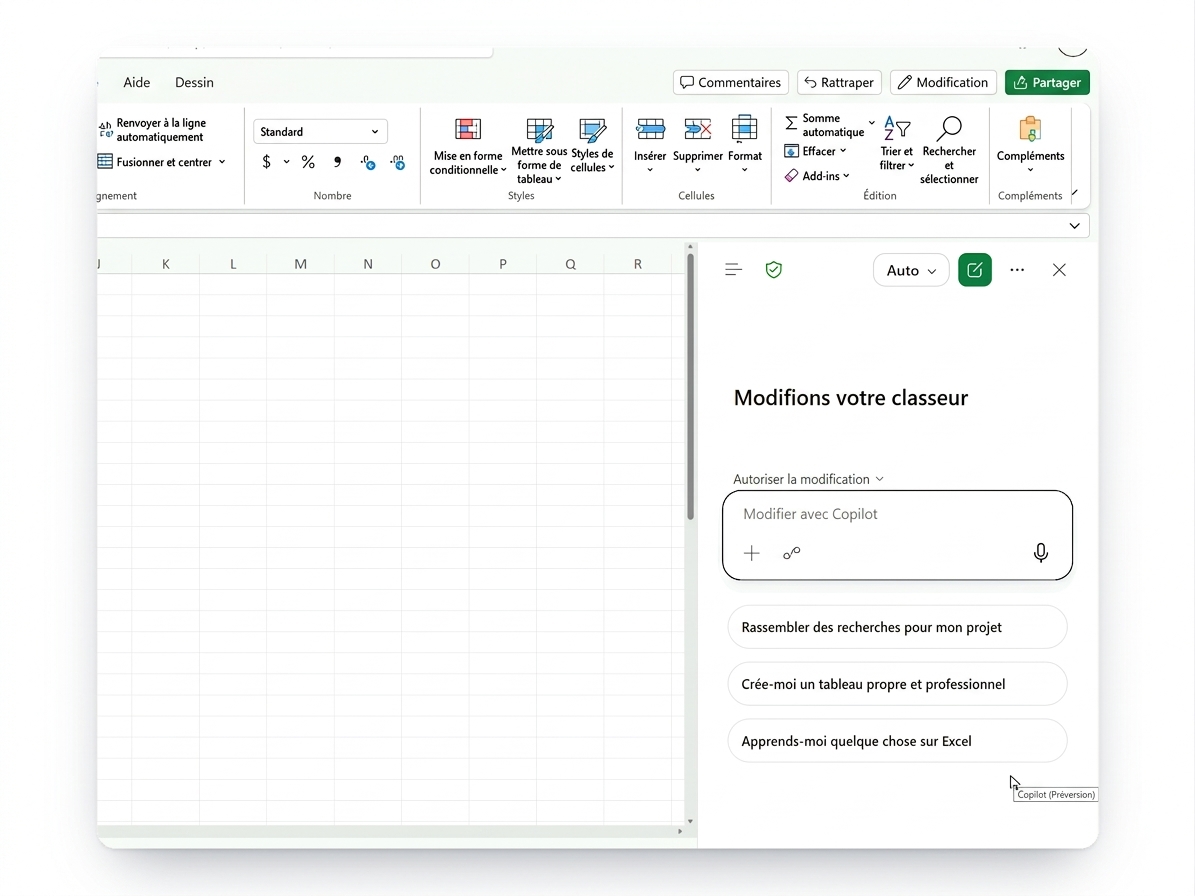Toggle wrap text Renvoyer à la ligne automatiquement
Screen dimensions: 1195x896
coord(153,130)
